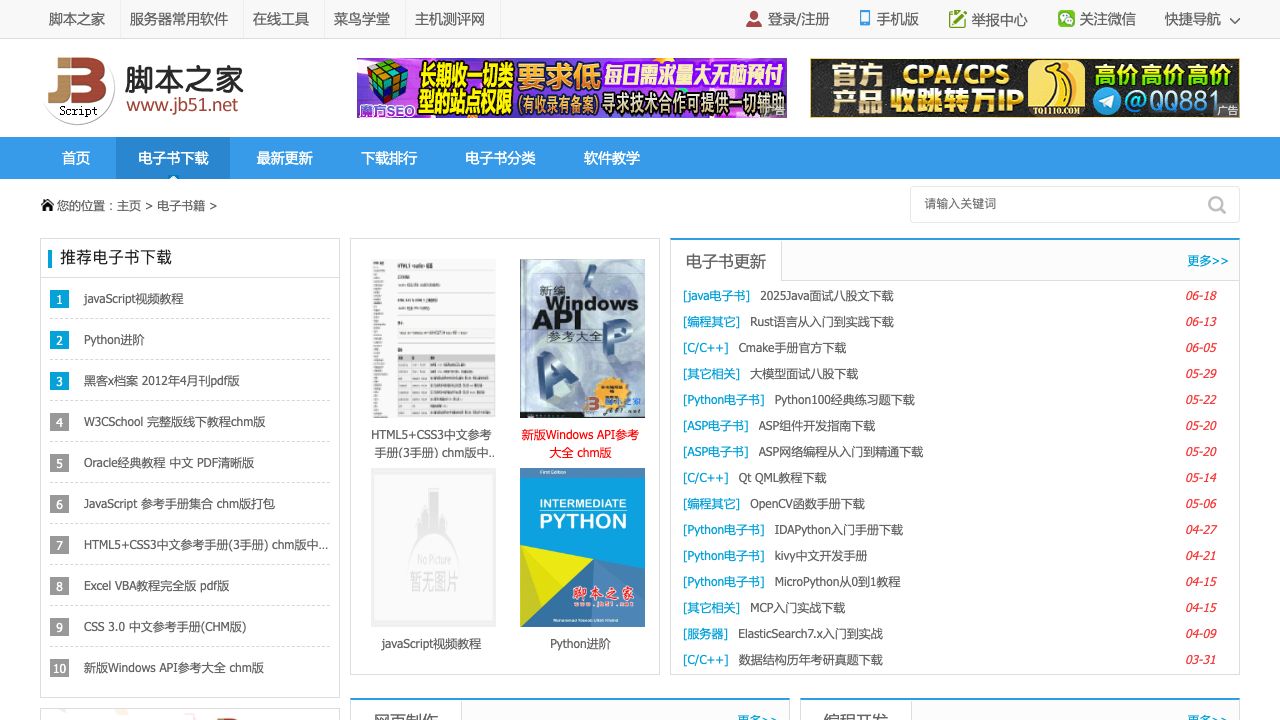
Task: Open the Intermediate Python book cover thumbnail
Action: click(x=582, y=547)
